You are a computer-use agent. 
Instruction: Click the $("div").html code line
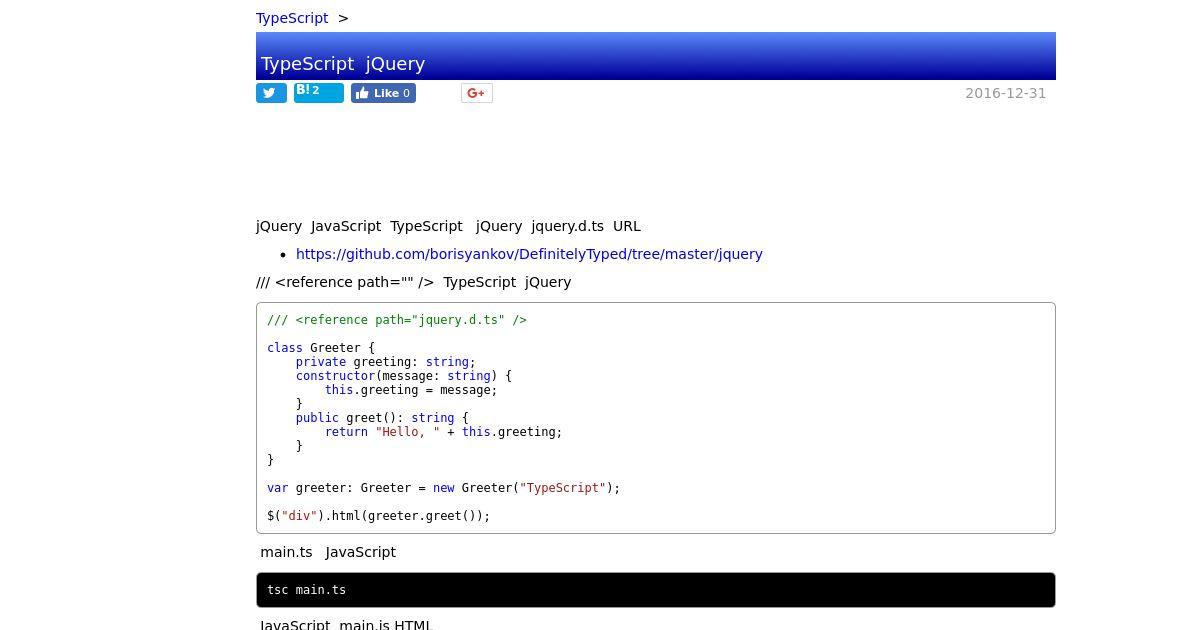[379, 516]
